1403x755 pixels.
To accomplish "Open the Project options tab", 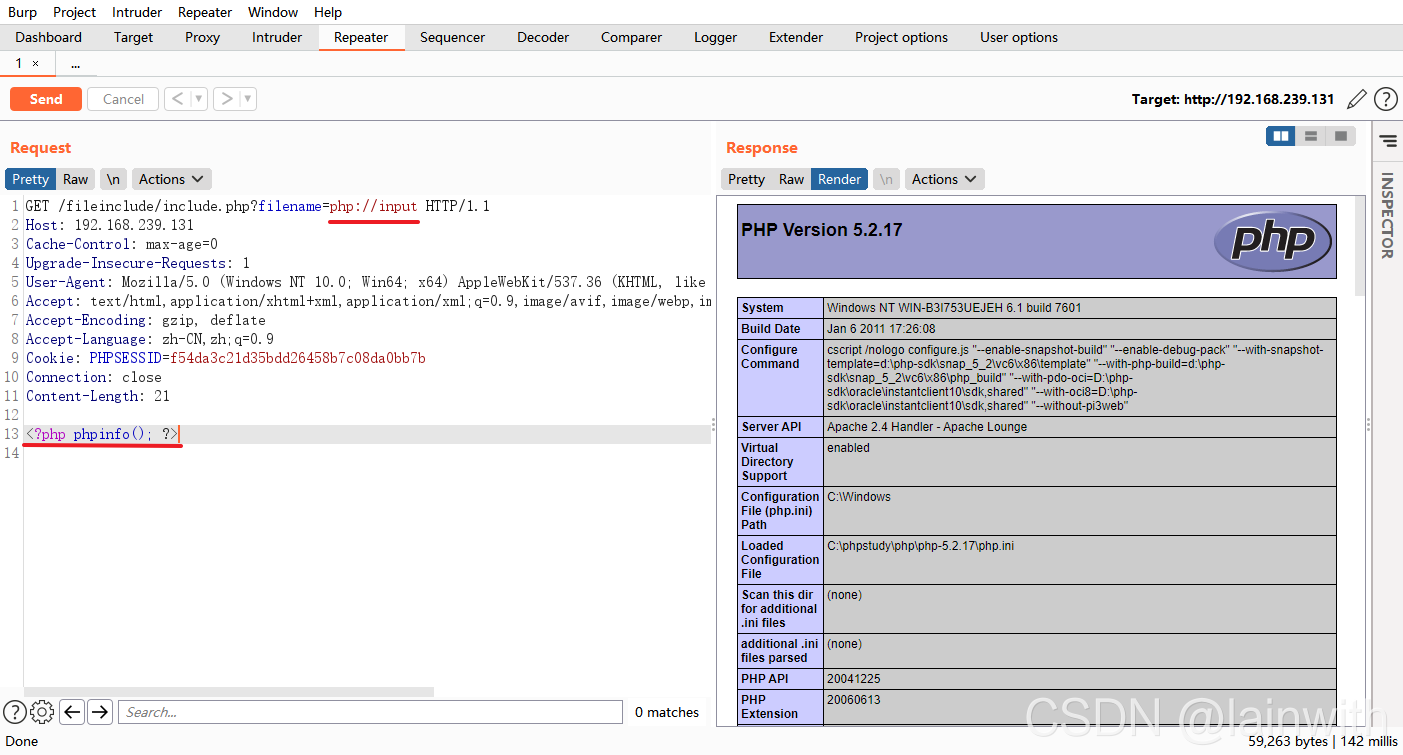I will click(901, 37).
